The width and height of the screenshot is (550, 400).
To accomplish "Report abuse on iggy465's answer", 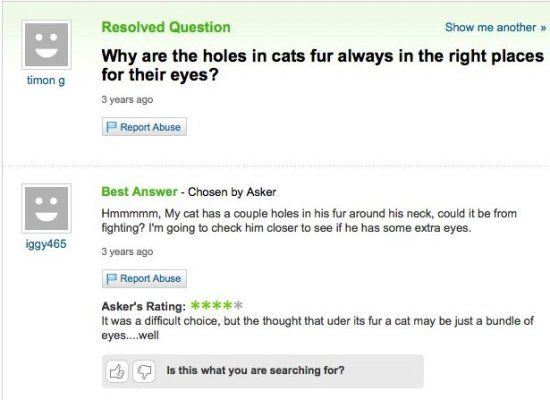I will pyautogui.click(x=144, y=279).
